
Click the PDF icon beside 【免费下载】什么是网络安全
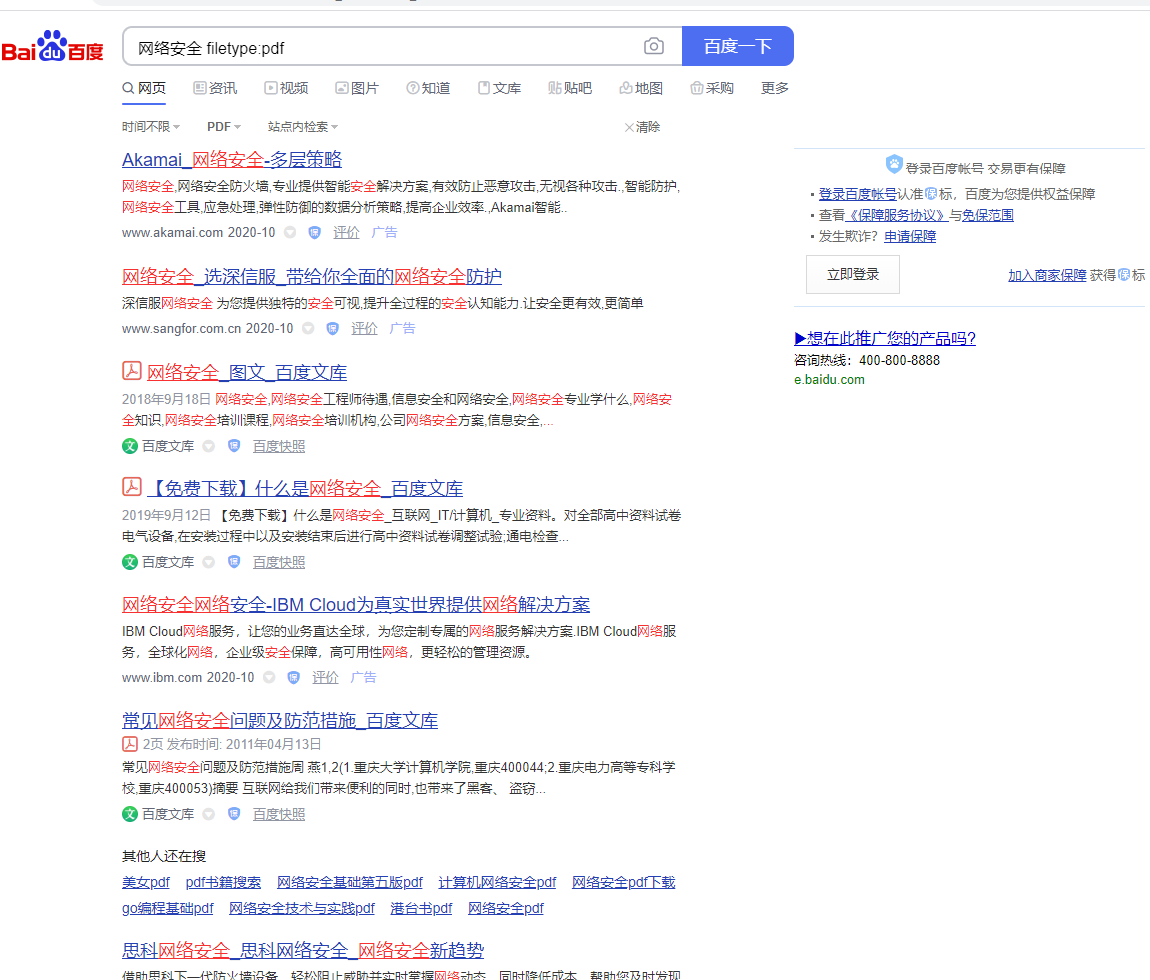coord(131,486)
